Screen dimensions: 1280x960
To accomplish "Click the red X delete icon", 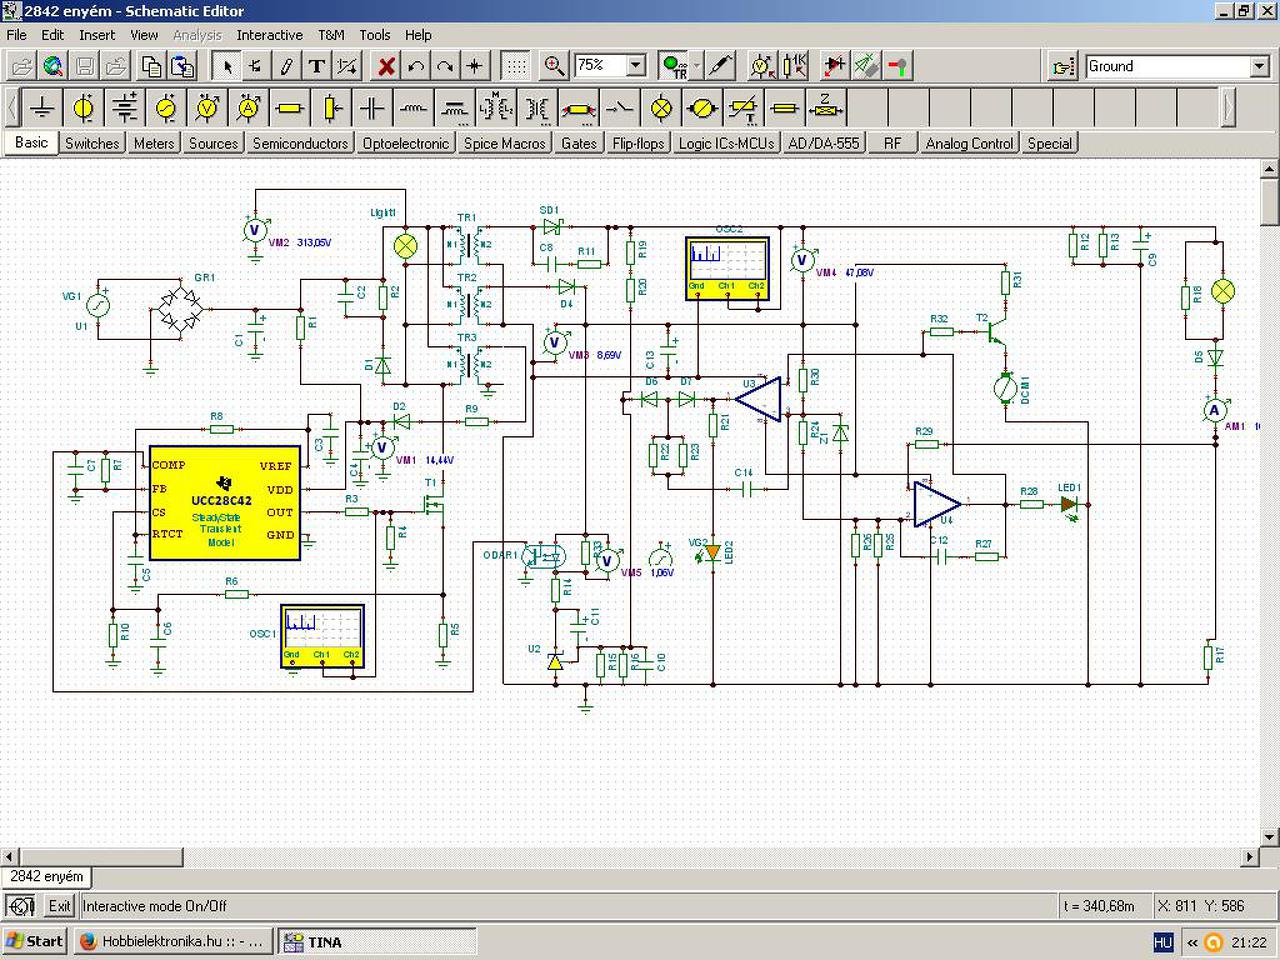I will [386, 66].
